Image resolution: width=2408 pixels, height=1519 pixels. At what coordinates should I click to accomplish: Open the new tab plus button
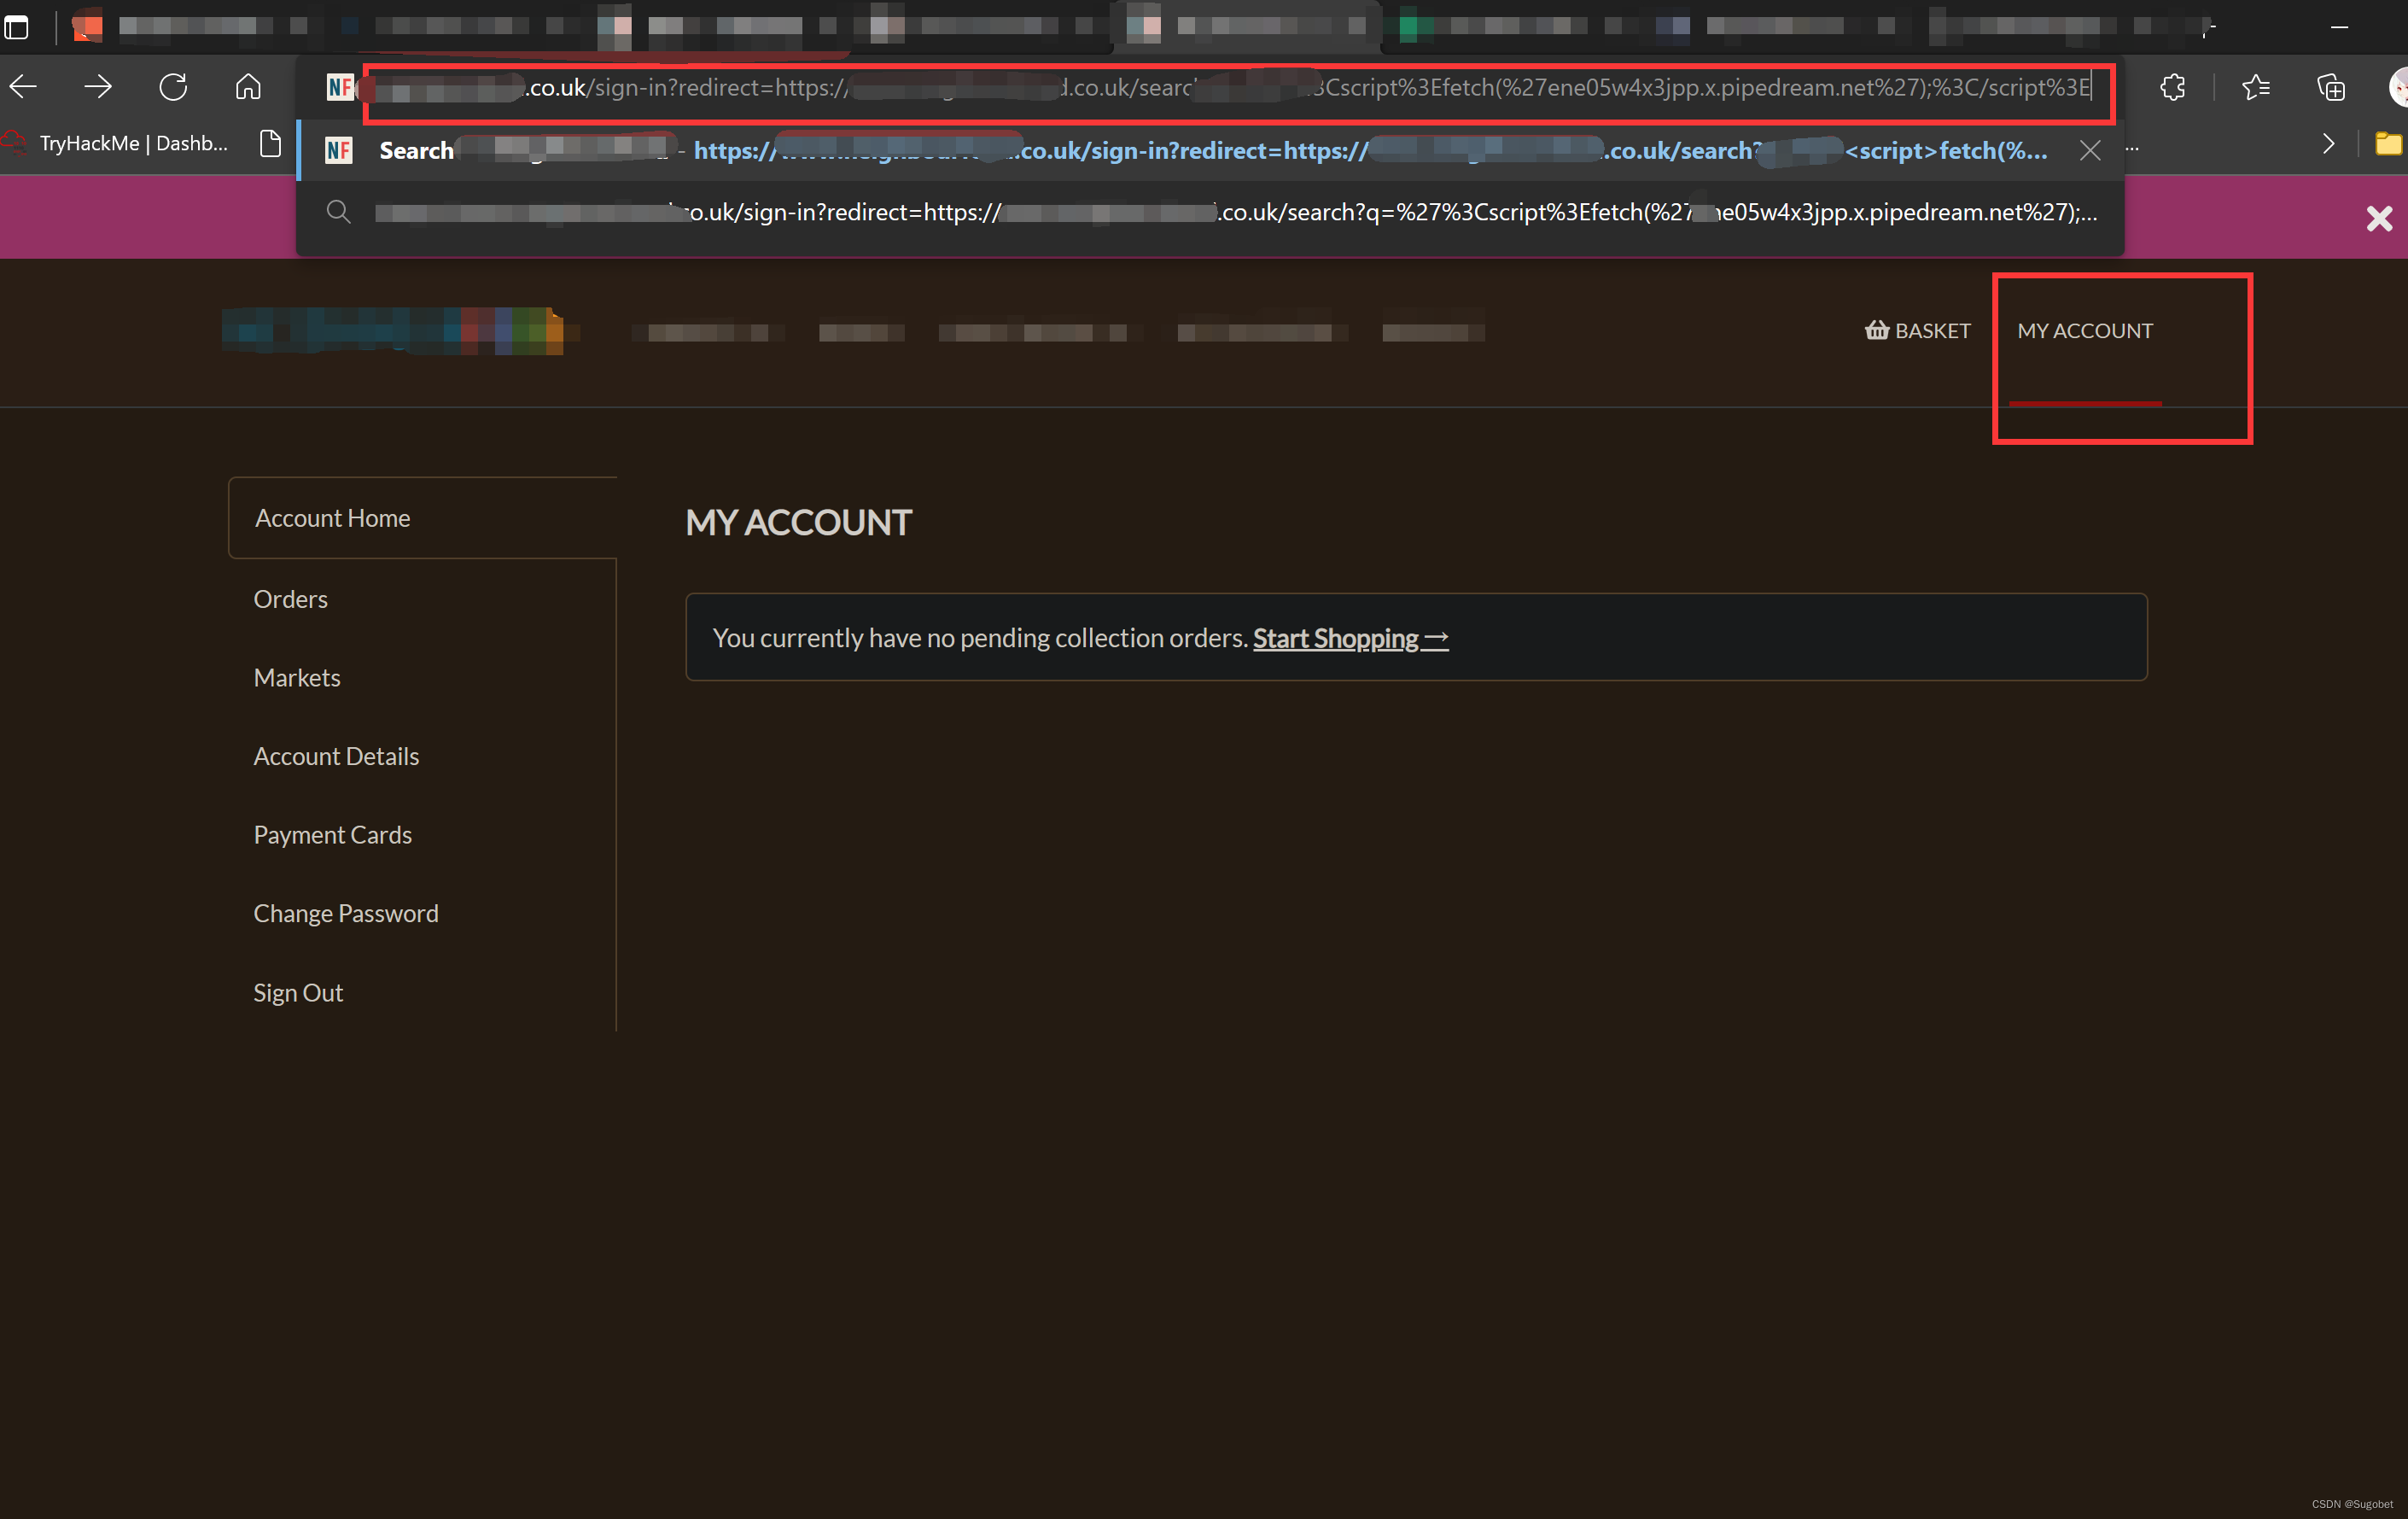pyautogui.click(x=2207, y=27)
